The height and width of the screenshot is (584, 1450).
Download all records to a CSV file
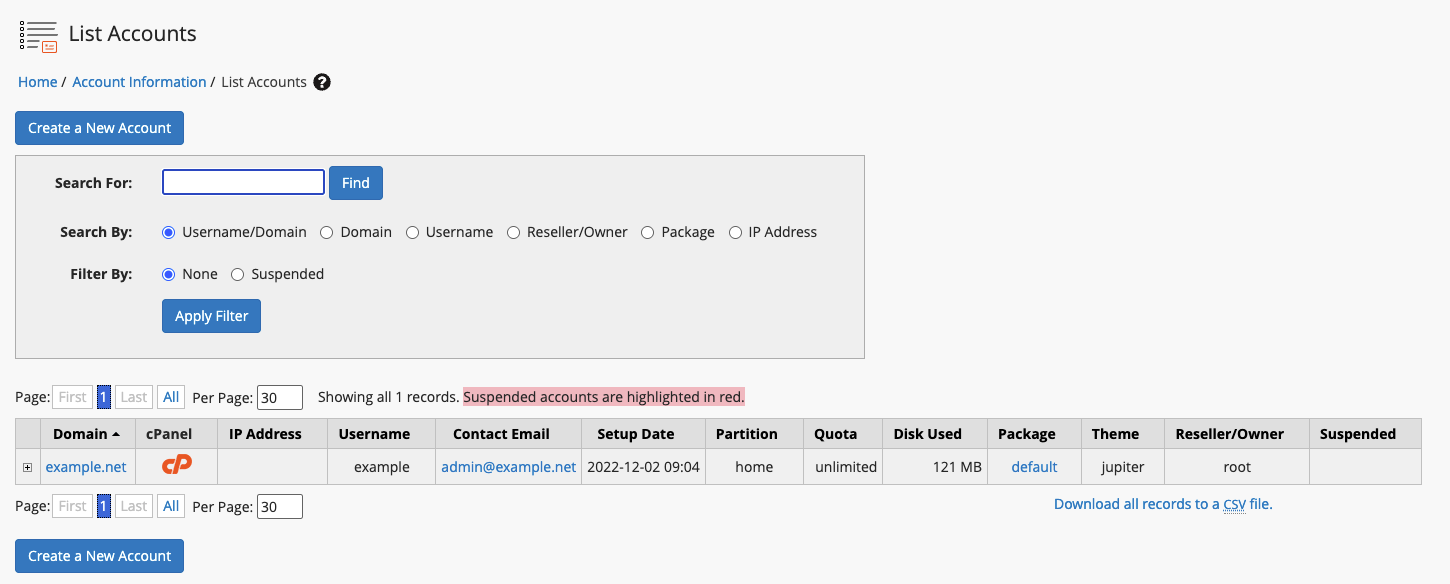tap(1163, 504)
